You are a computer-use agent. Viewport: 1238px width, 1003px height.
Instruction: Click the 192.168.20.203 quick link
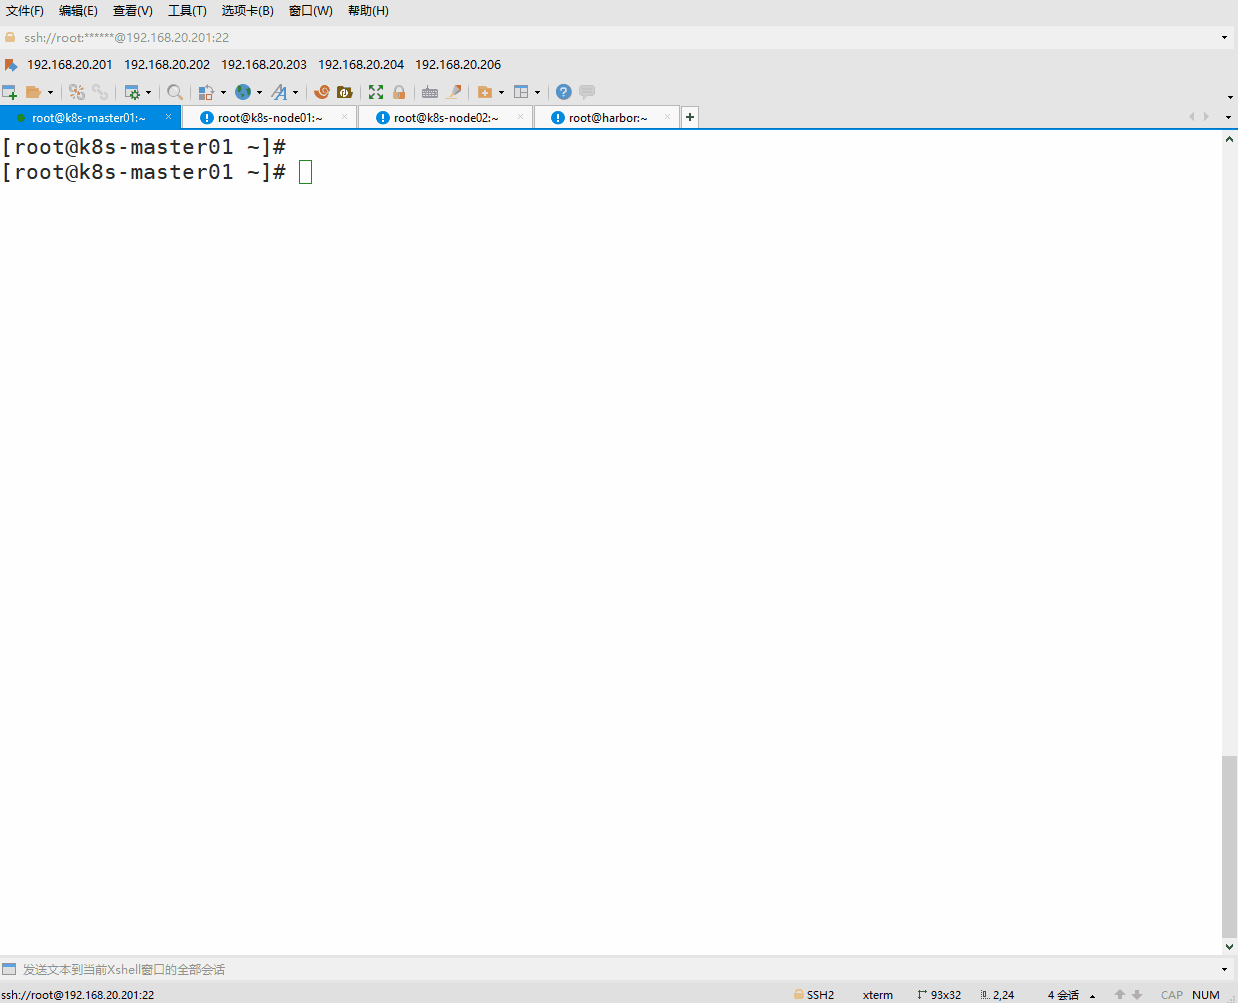tap(264, 65)
